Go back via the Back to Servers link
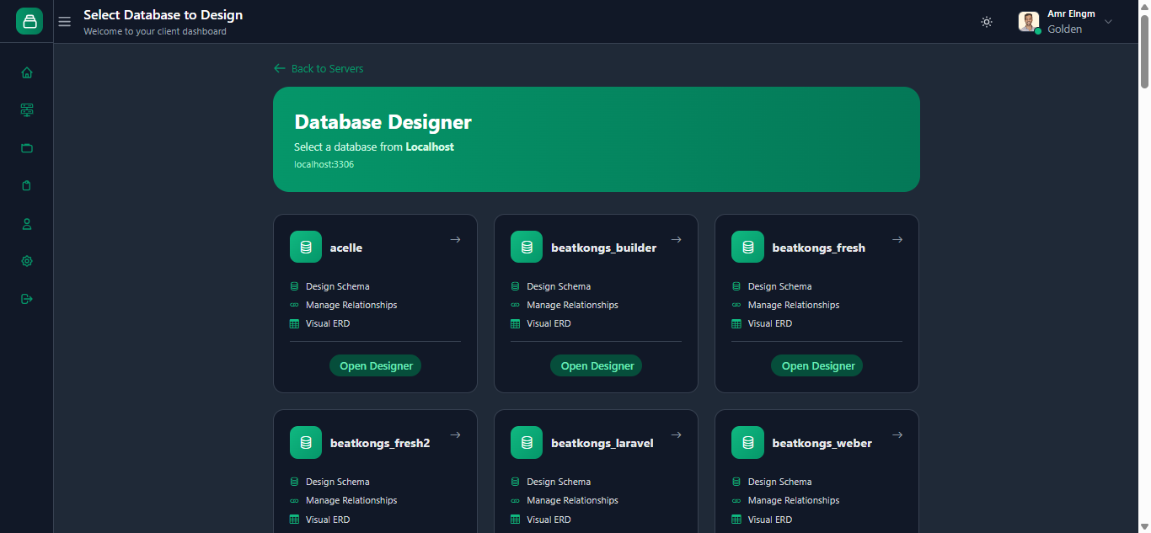1151x533 pixels. [319, 69]
